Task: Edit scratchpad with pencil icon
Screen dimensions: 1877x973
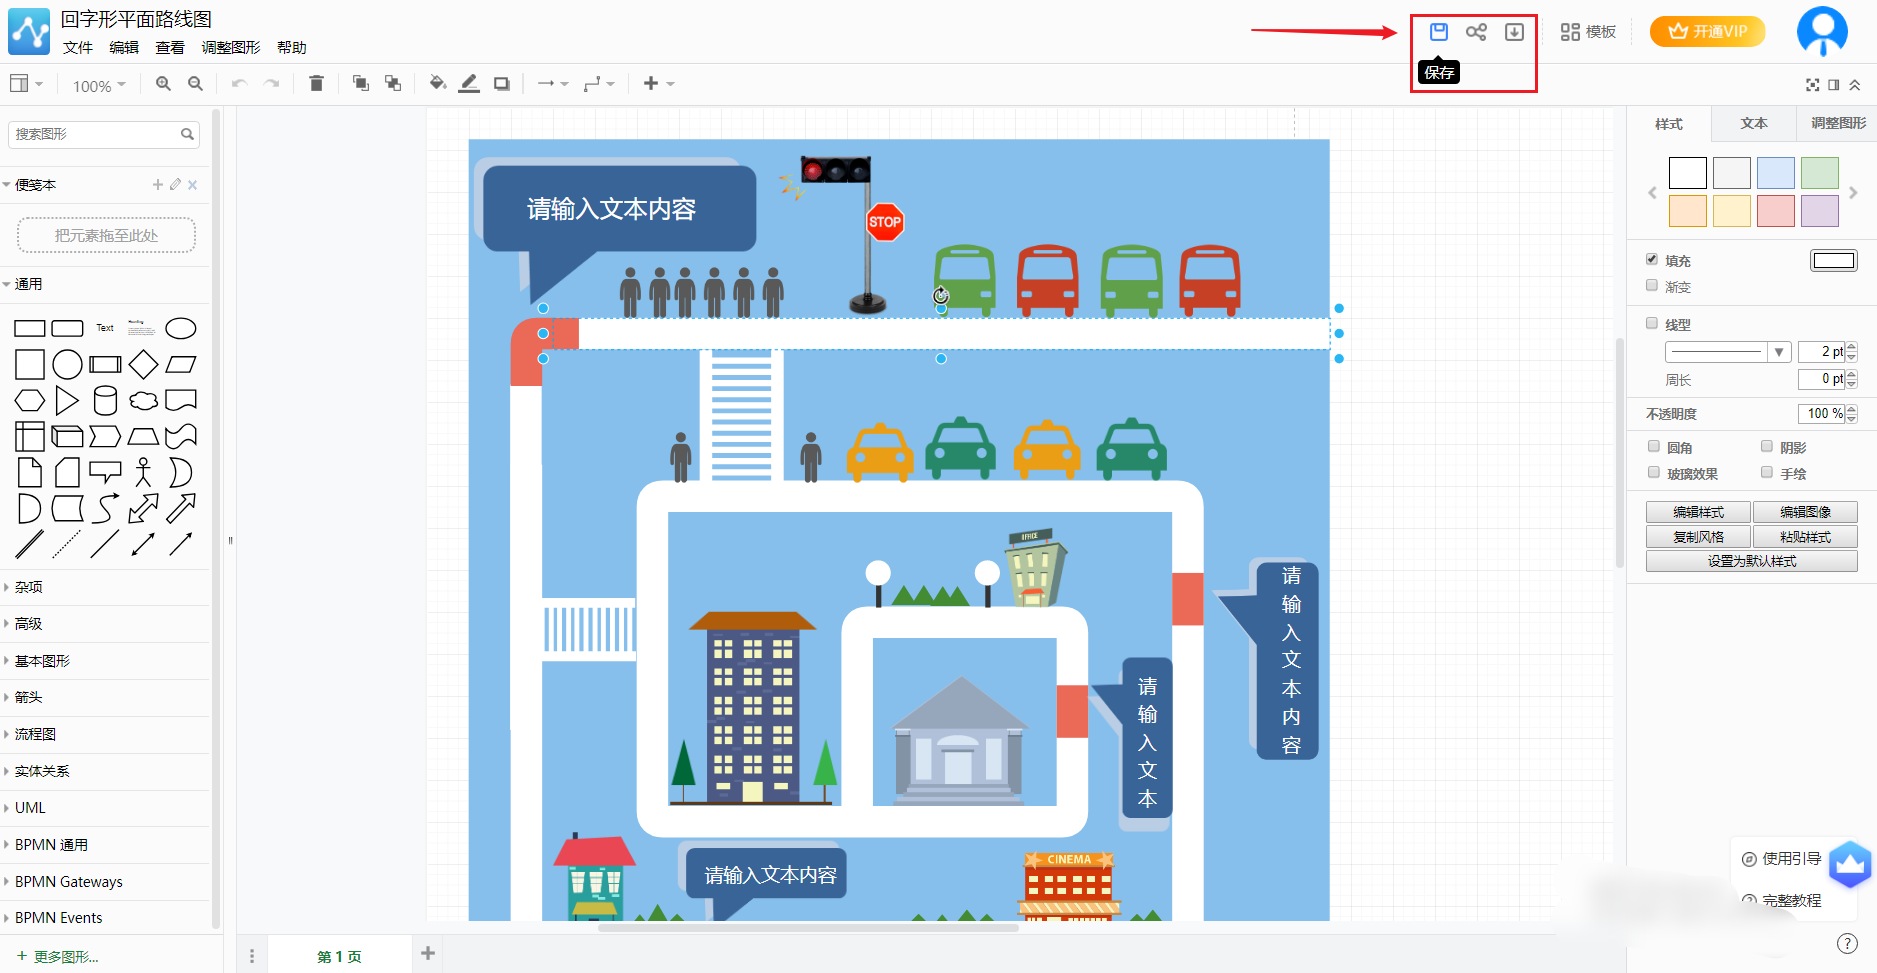Action: [175, 184]
